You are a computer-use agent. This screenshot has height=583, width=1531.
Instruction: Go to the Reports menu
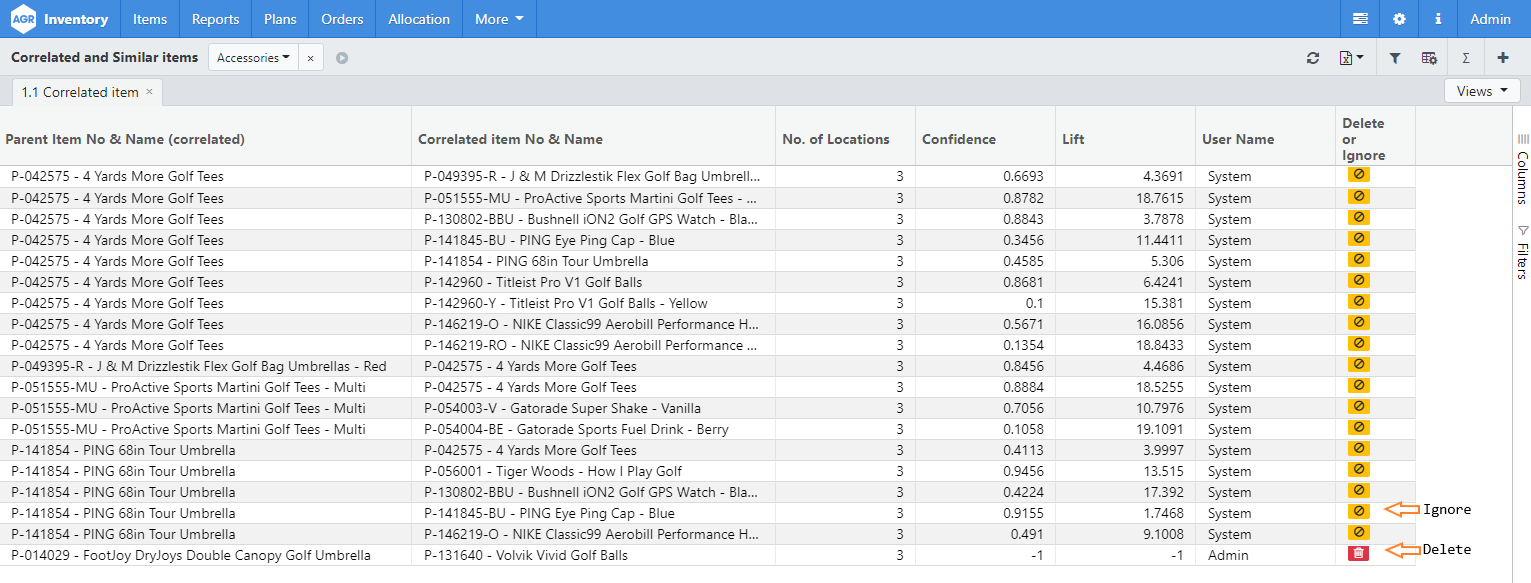(215, 19)
